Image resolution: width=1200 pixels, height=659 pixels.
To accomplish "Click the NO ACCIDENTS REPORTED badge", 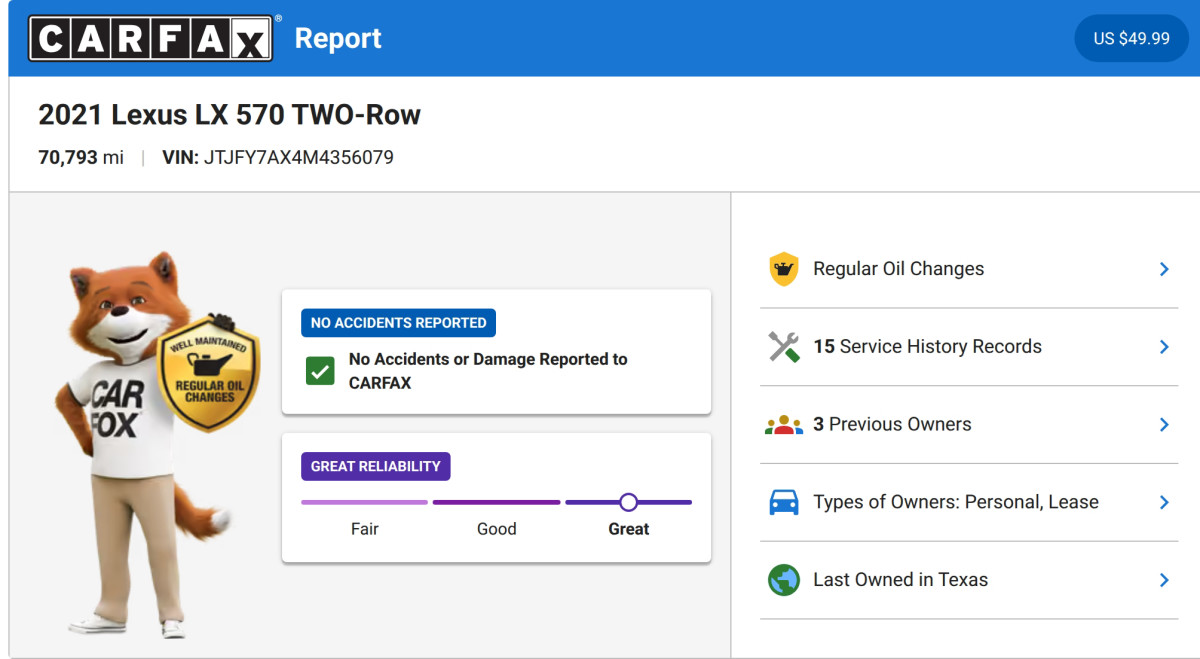I will pyautogui.click(x=398, y=323).
